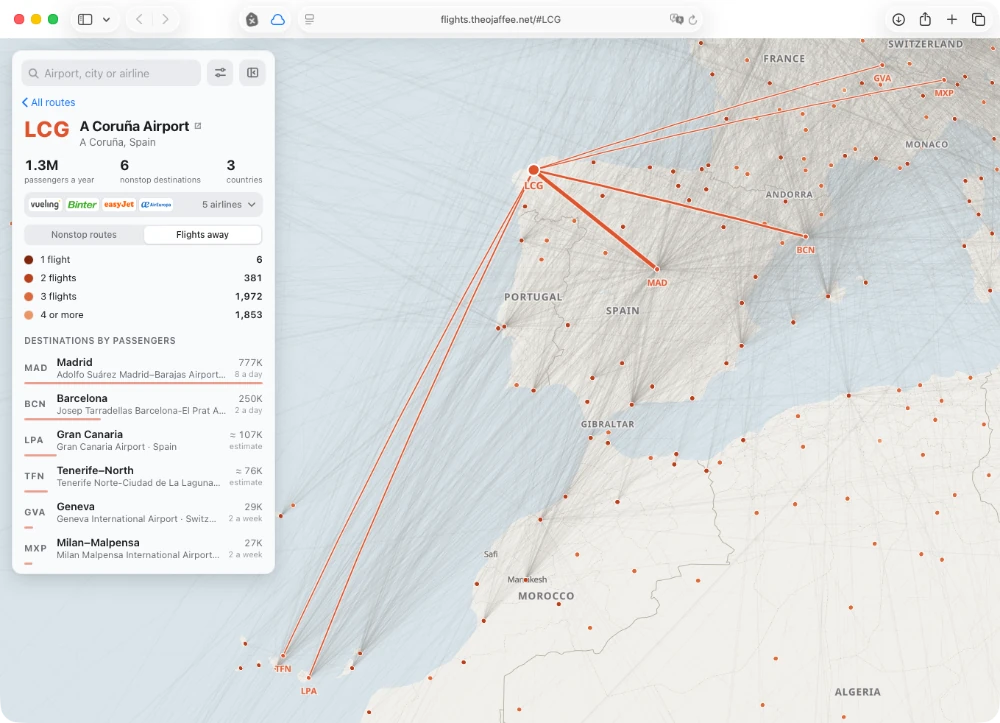
Task: Click the 381 count for 2 flights
Action: [x=253, y=278]
